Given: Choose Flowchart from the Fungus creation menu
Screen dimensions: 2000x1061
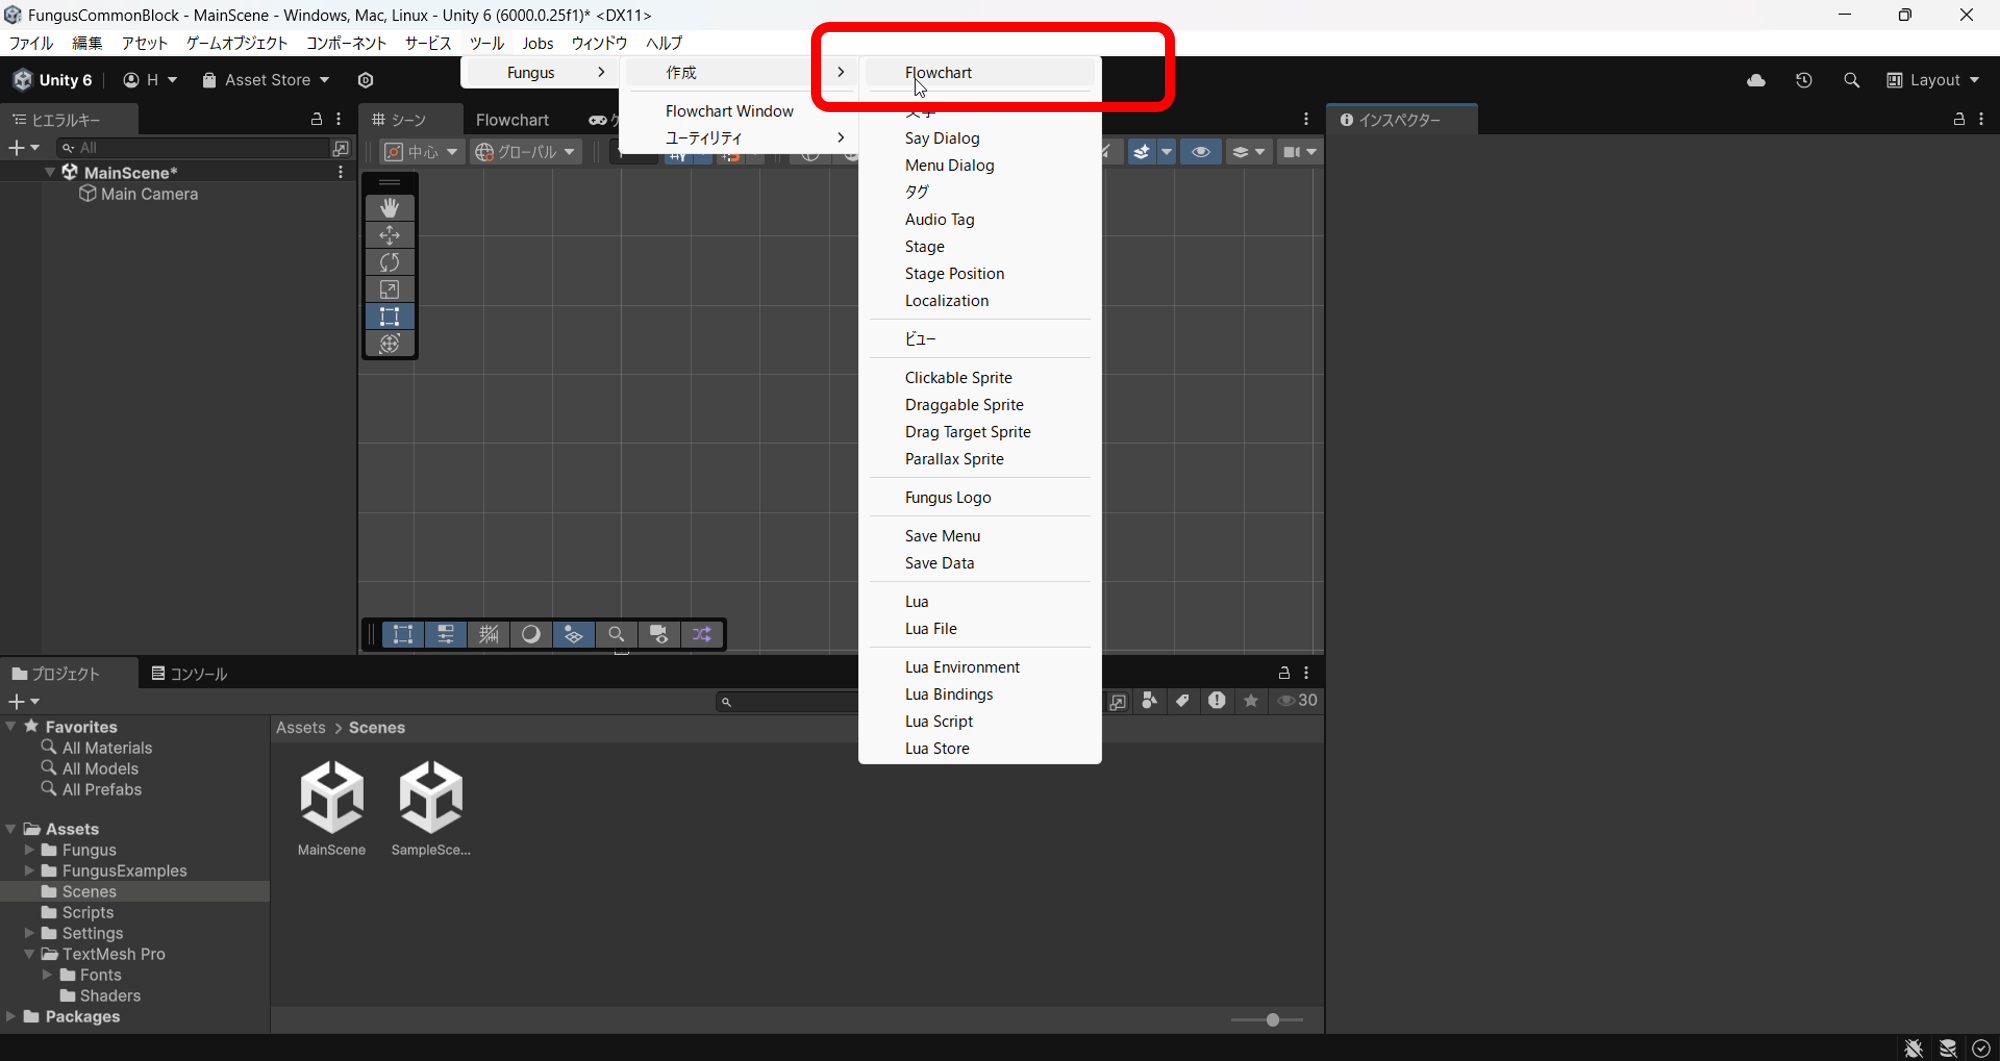Looking at the screenshot, I should (938, 72).
